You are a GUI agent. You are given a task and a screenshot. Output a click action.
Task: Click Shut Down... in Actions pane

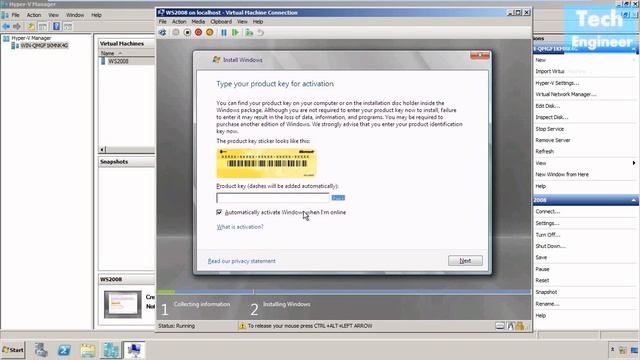pyautogui.click(x=551, y=246)
